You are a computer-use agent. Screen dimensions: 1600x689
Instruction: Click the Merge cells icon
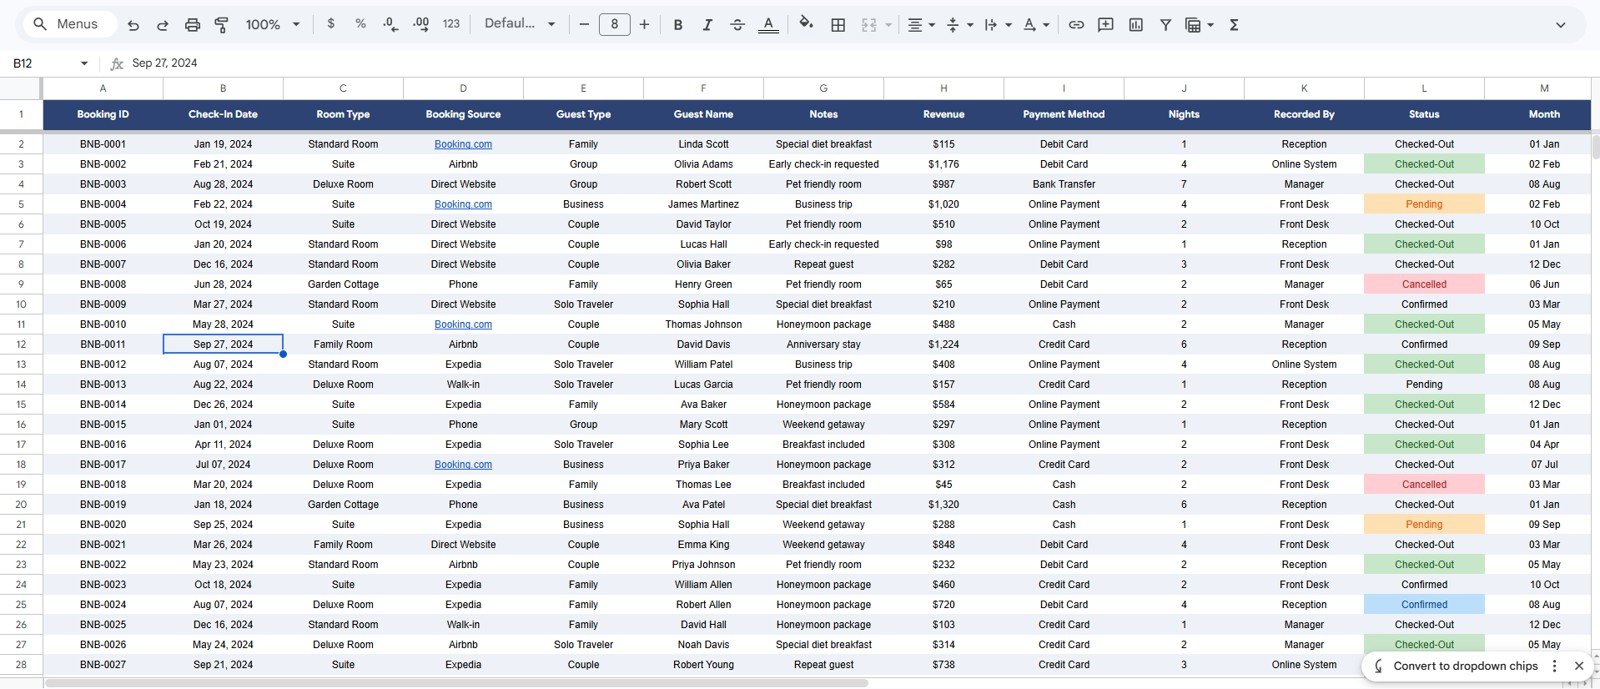click(x=869, y=25)
